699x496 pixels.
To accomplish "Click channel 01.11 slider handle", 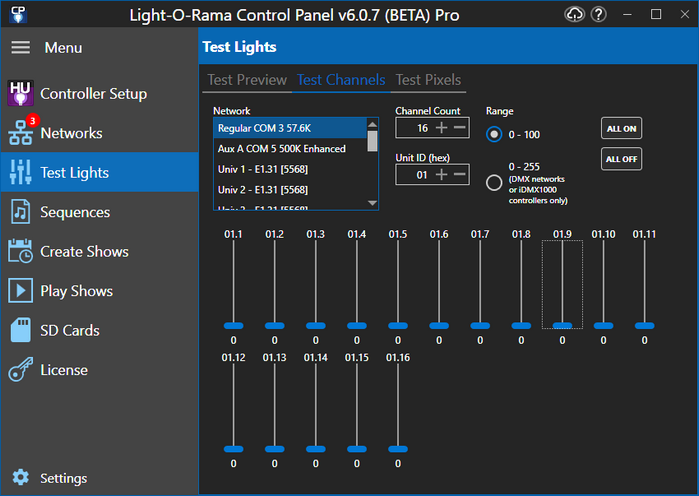I will pos(644,326).
